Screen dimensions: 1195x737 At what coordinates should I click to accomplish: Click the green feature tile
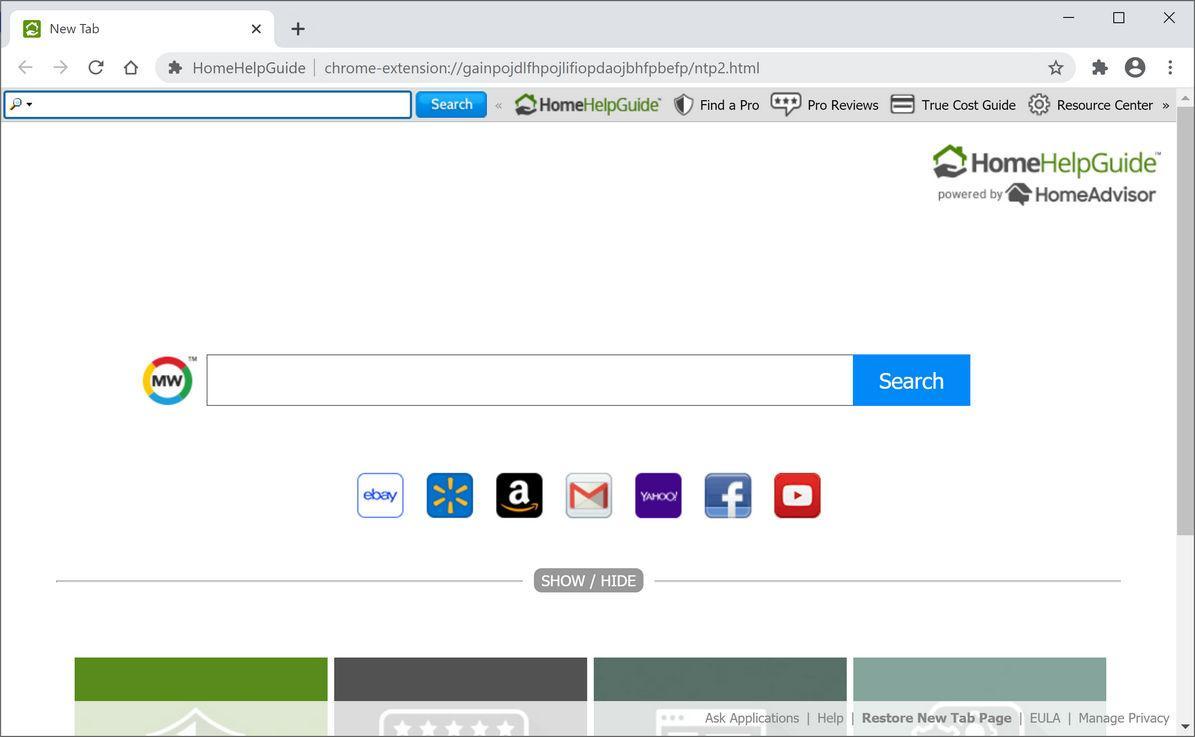[201, 695]
